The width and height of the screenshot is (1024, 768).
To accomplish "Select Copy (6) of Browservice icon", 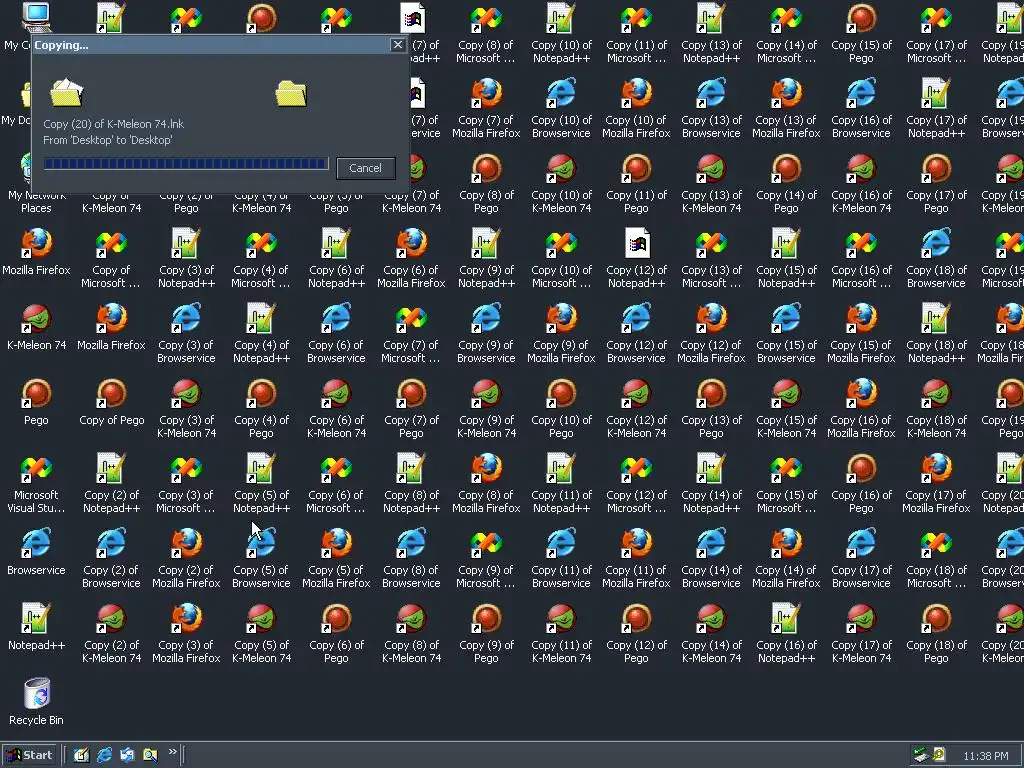I will pyautogui.click(x=336, y=318).
